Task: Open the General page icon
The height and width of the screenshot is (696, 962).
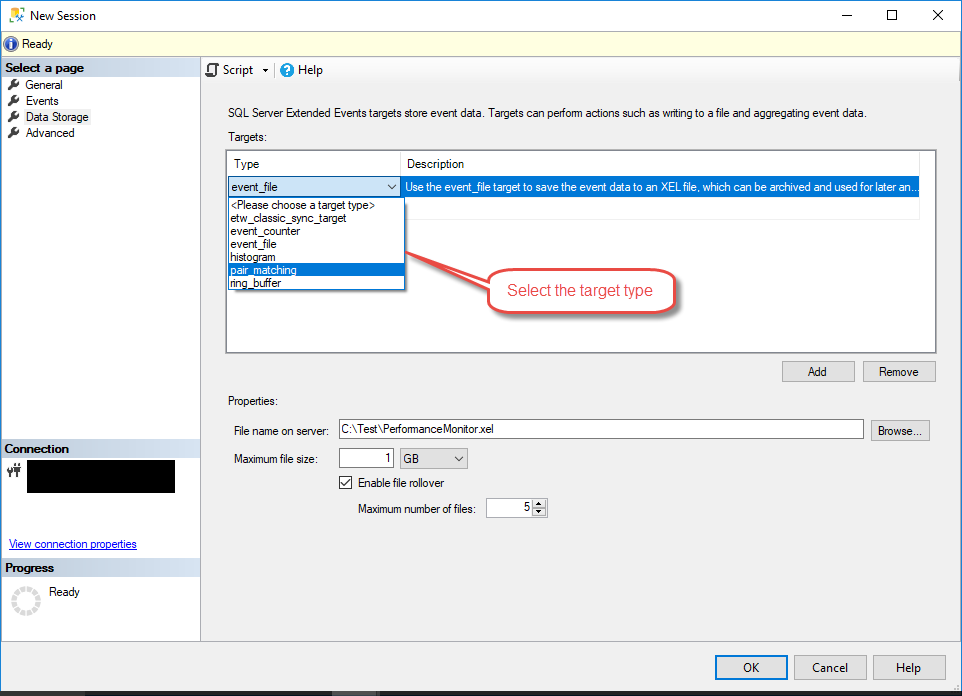Action: click(x=16, y=84)
